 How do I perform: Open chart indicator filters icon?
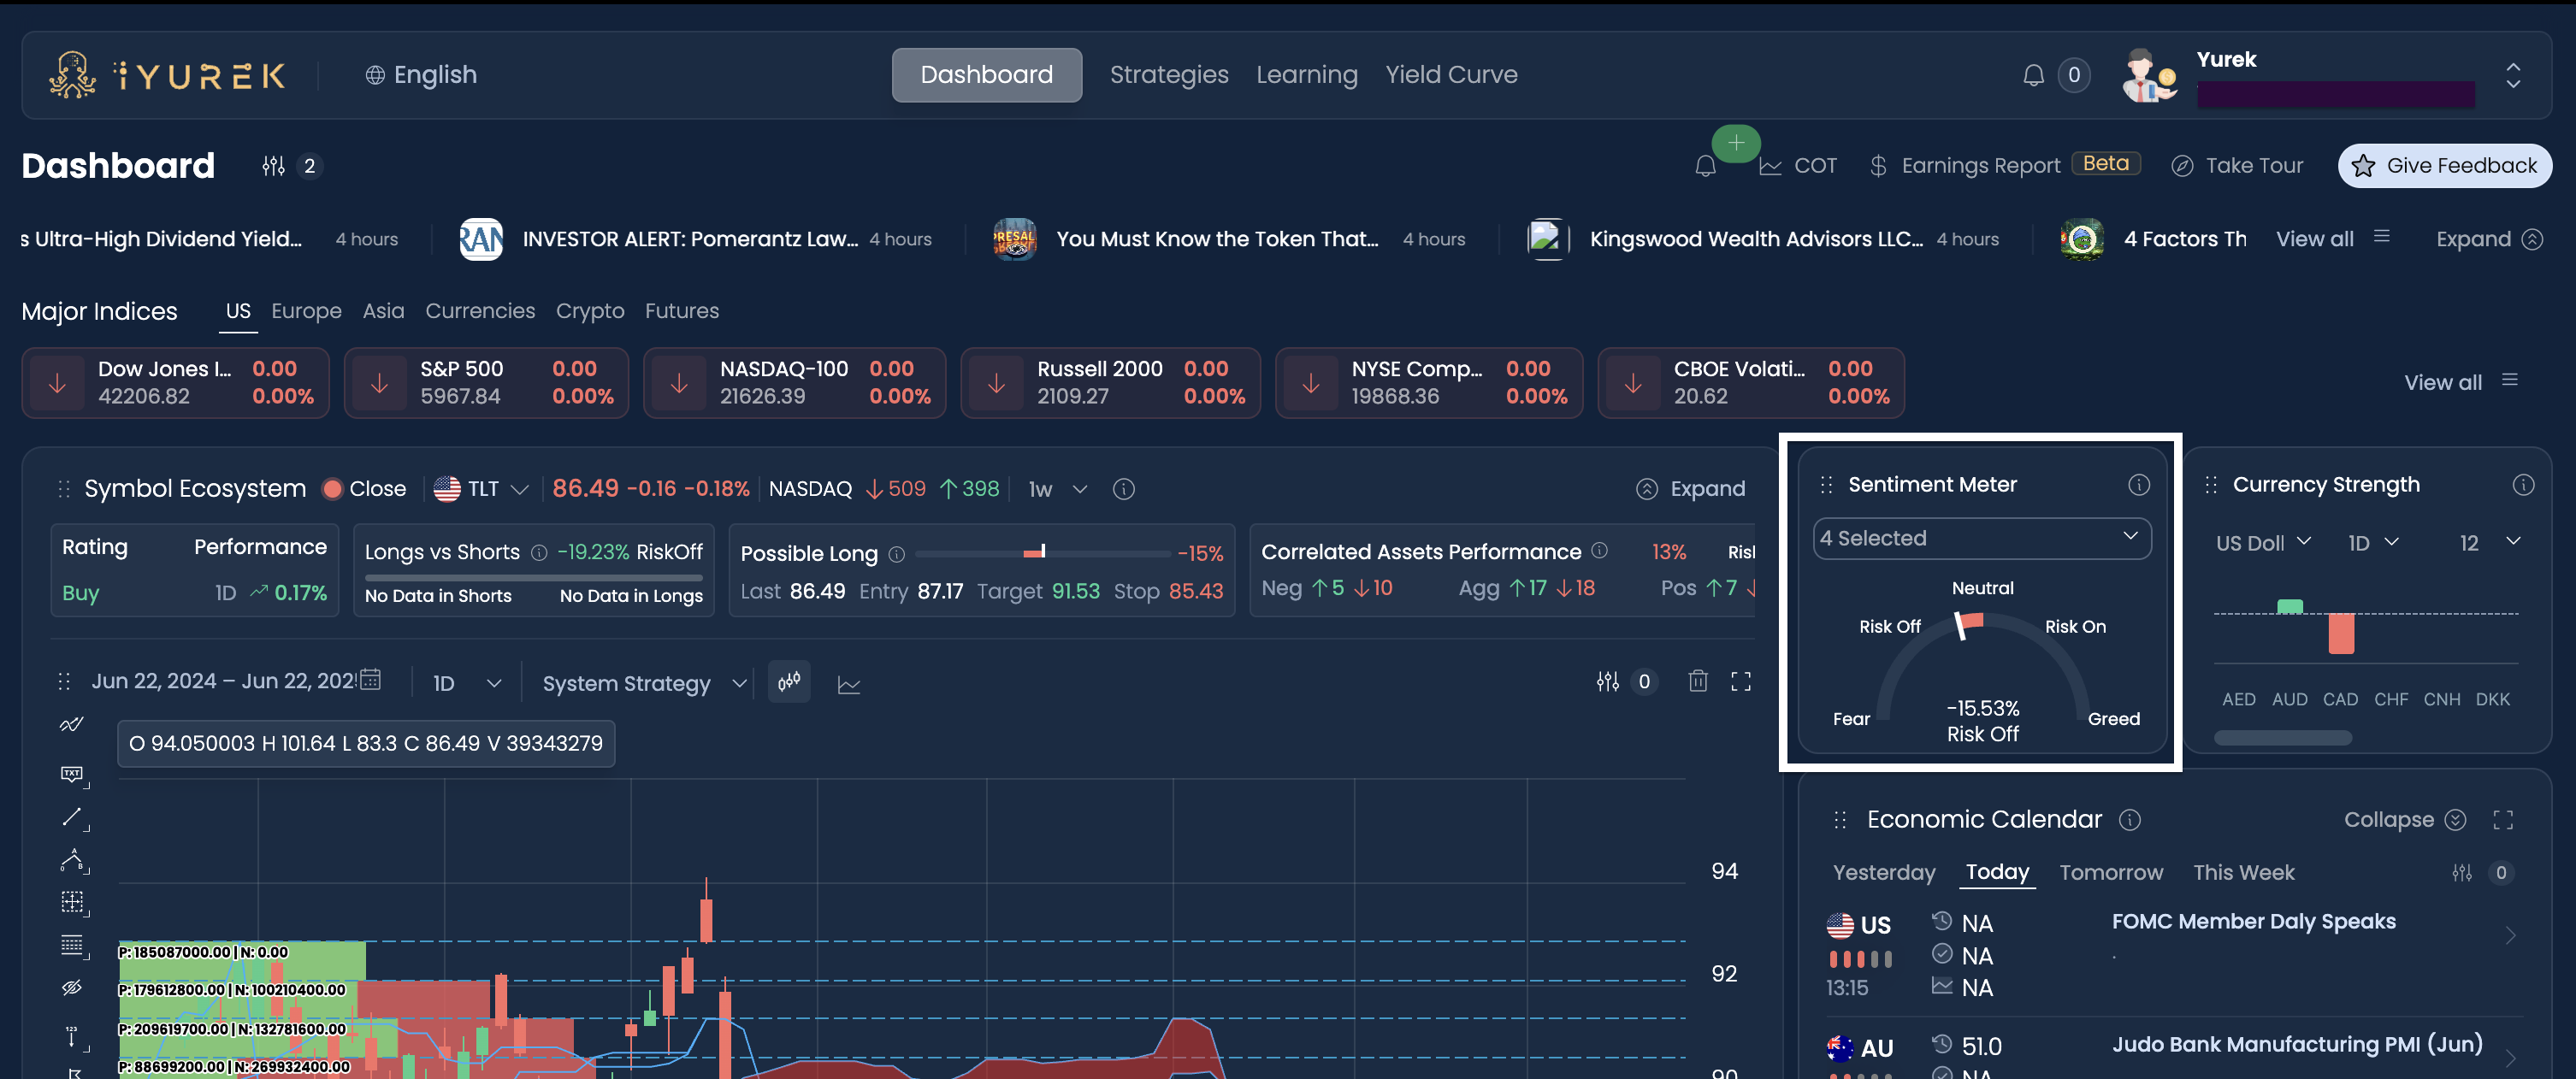point(1607,682)
